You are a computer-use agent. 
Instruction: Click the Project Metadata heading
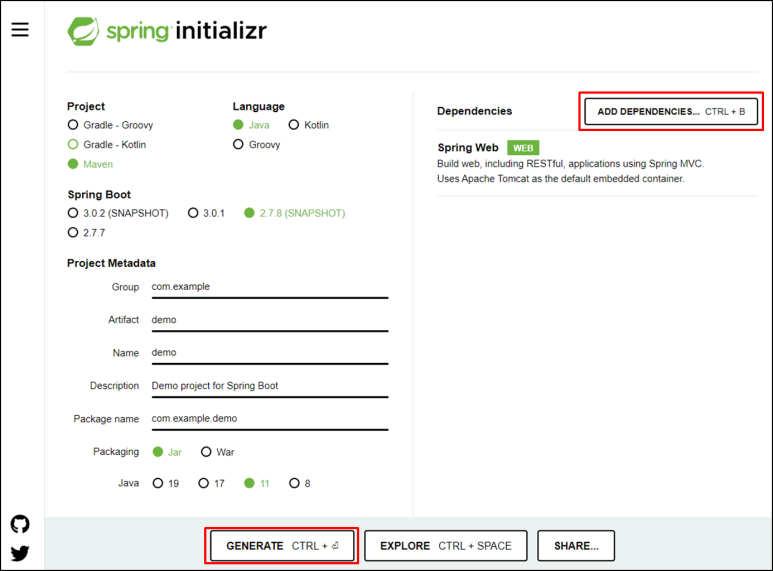[111, 263]
